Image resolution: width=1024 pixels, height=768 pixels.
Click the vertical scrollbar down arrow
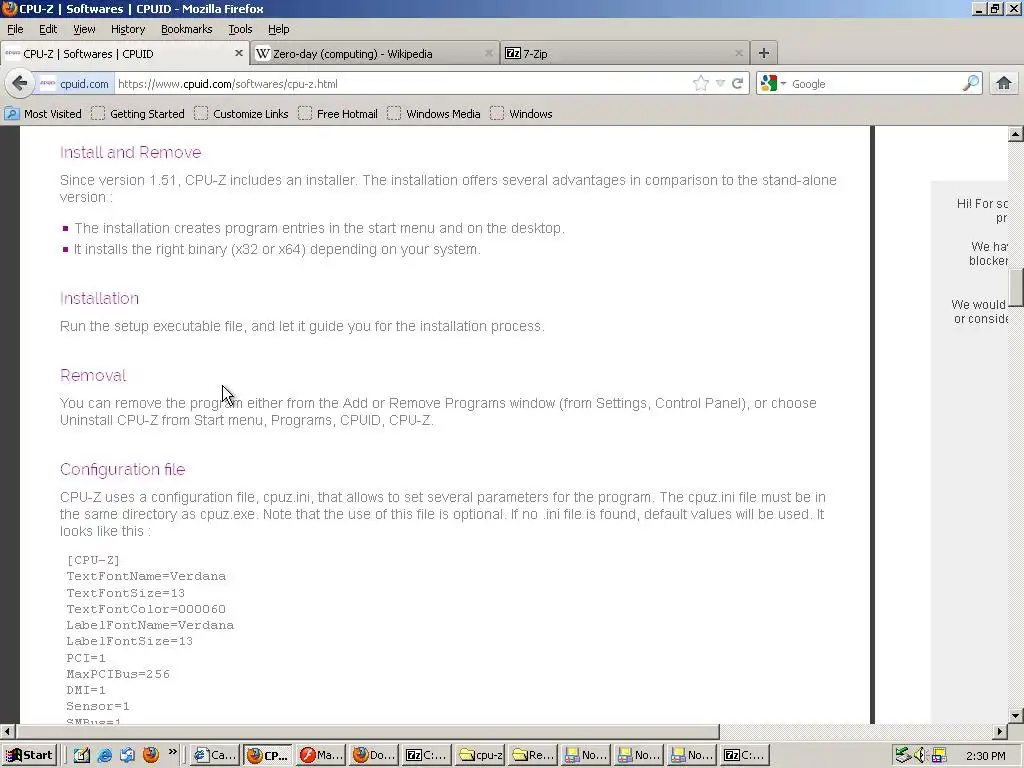click(1016, 716)
